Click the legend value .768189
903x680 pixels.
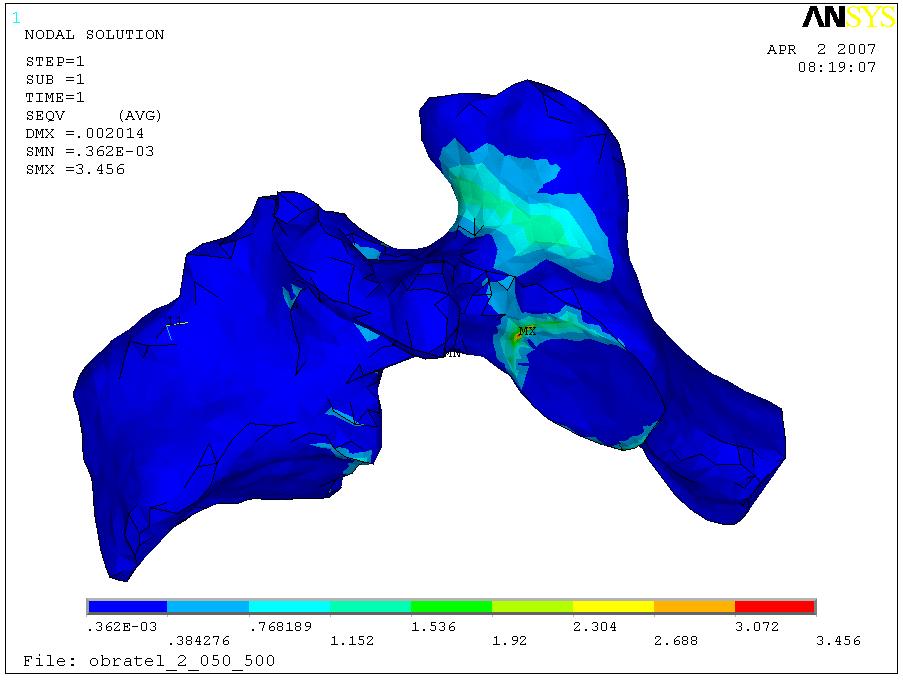[x=280, y=627]
